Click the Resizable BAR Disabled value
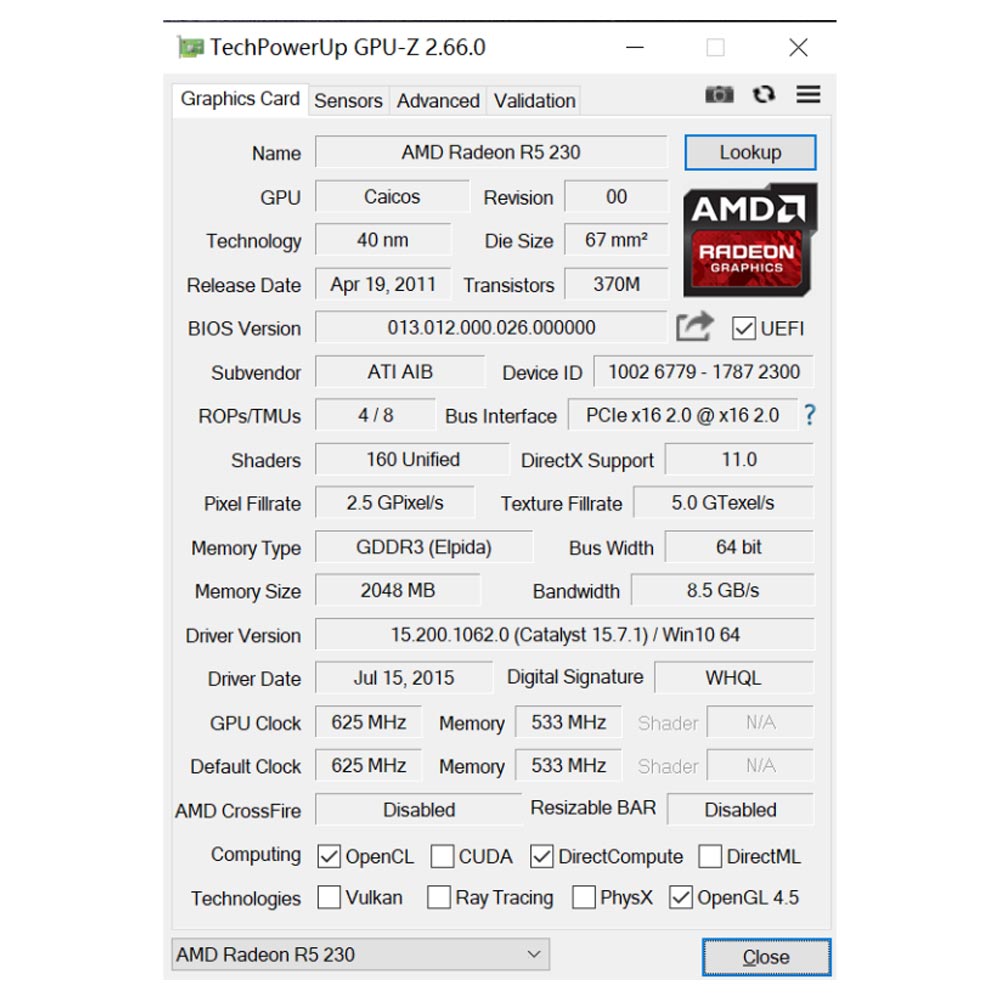Screen dimensions: 1000x1000 740,810
